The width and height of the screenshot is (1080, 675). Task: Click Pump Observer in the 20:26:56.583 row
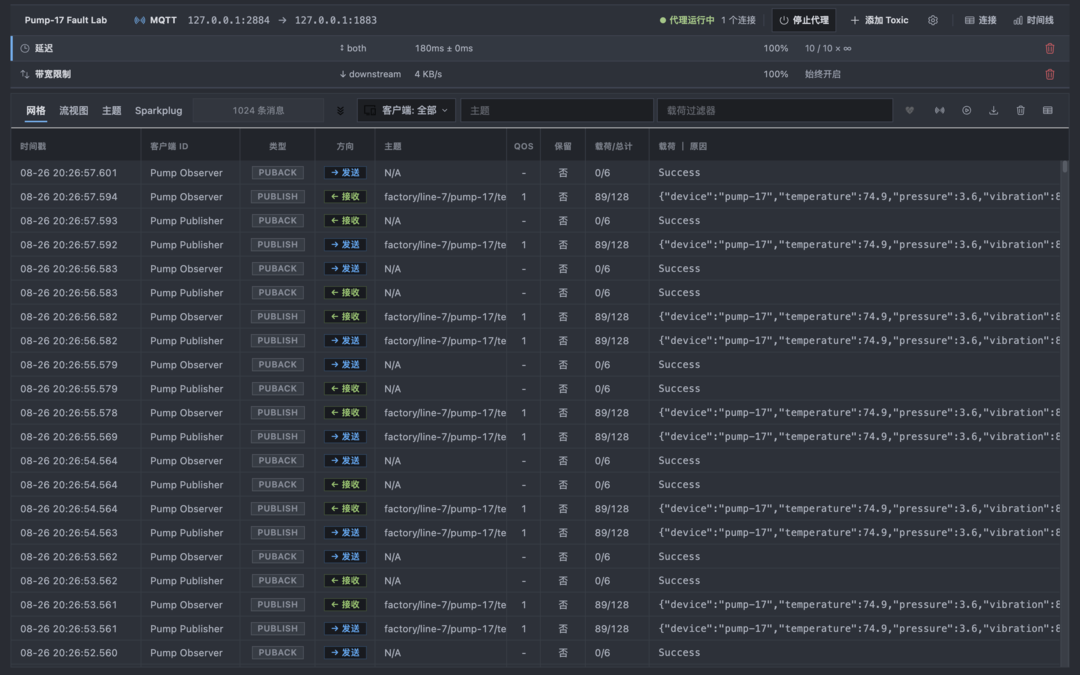[x=186, y=269]
